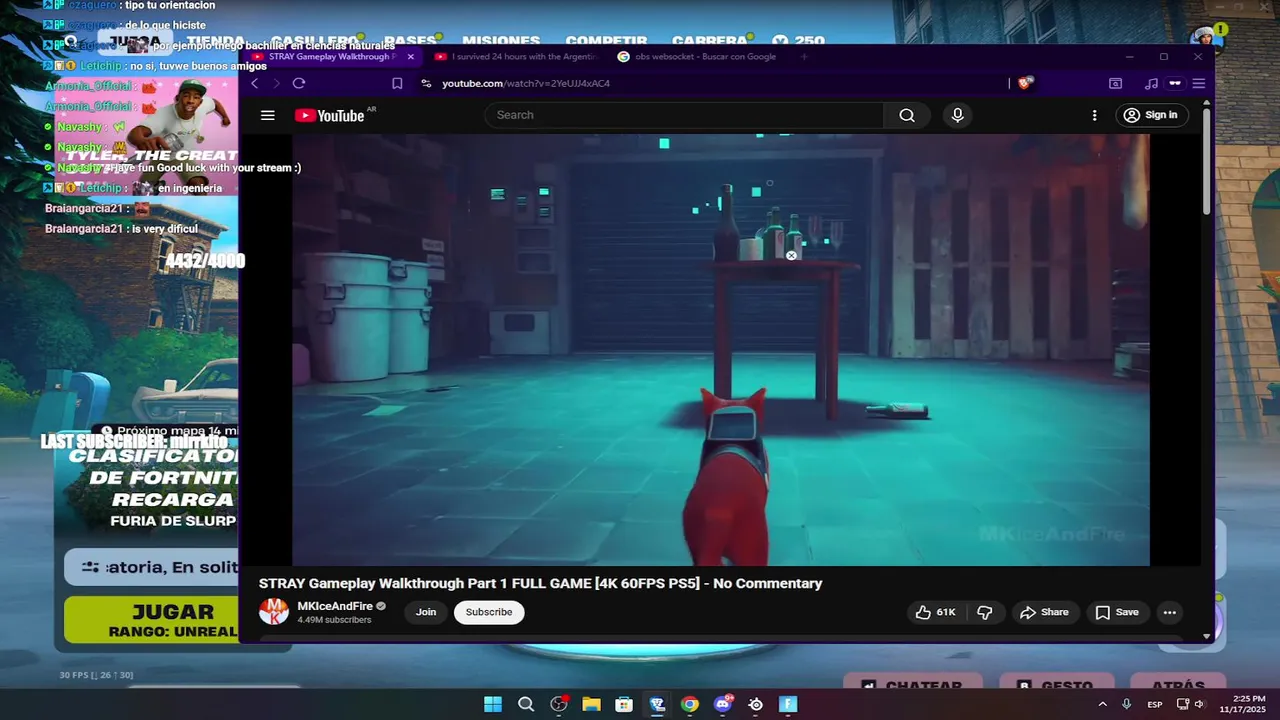
Task: Click the Stray video player
Action: coord(721,349)
